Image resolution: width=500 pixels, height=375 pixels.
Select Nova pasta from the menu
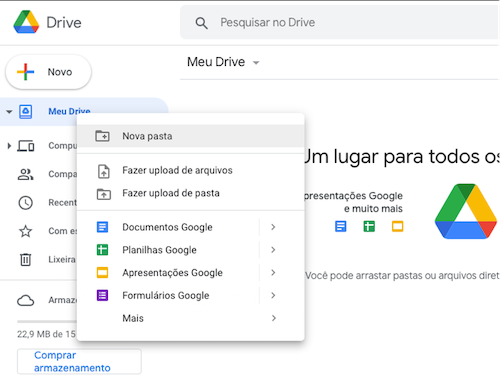[191, 136]
